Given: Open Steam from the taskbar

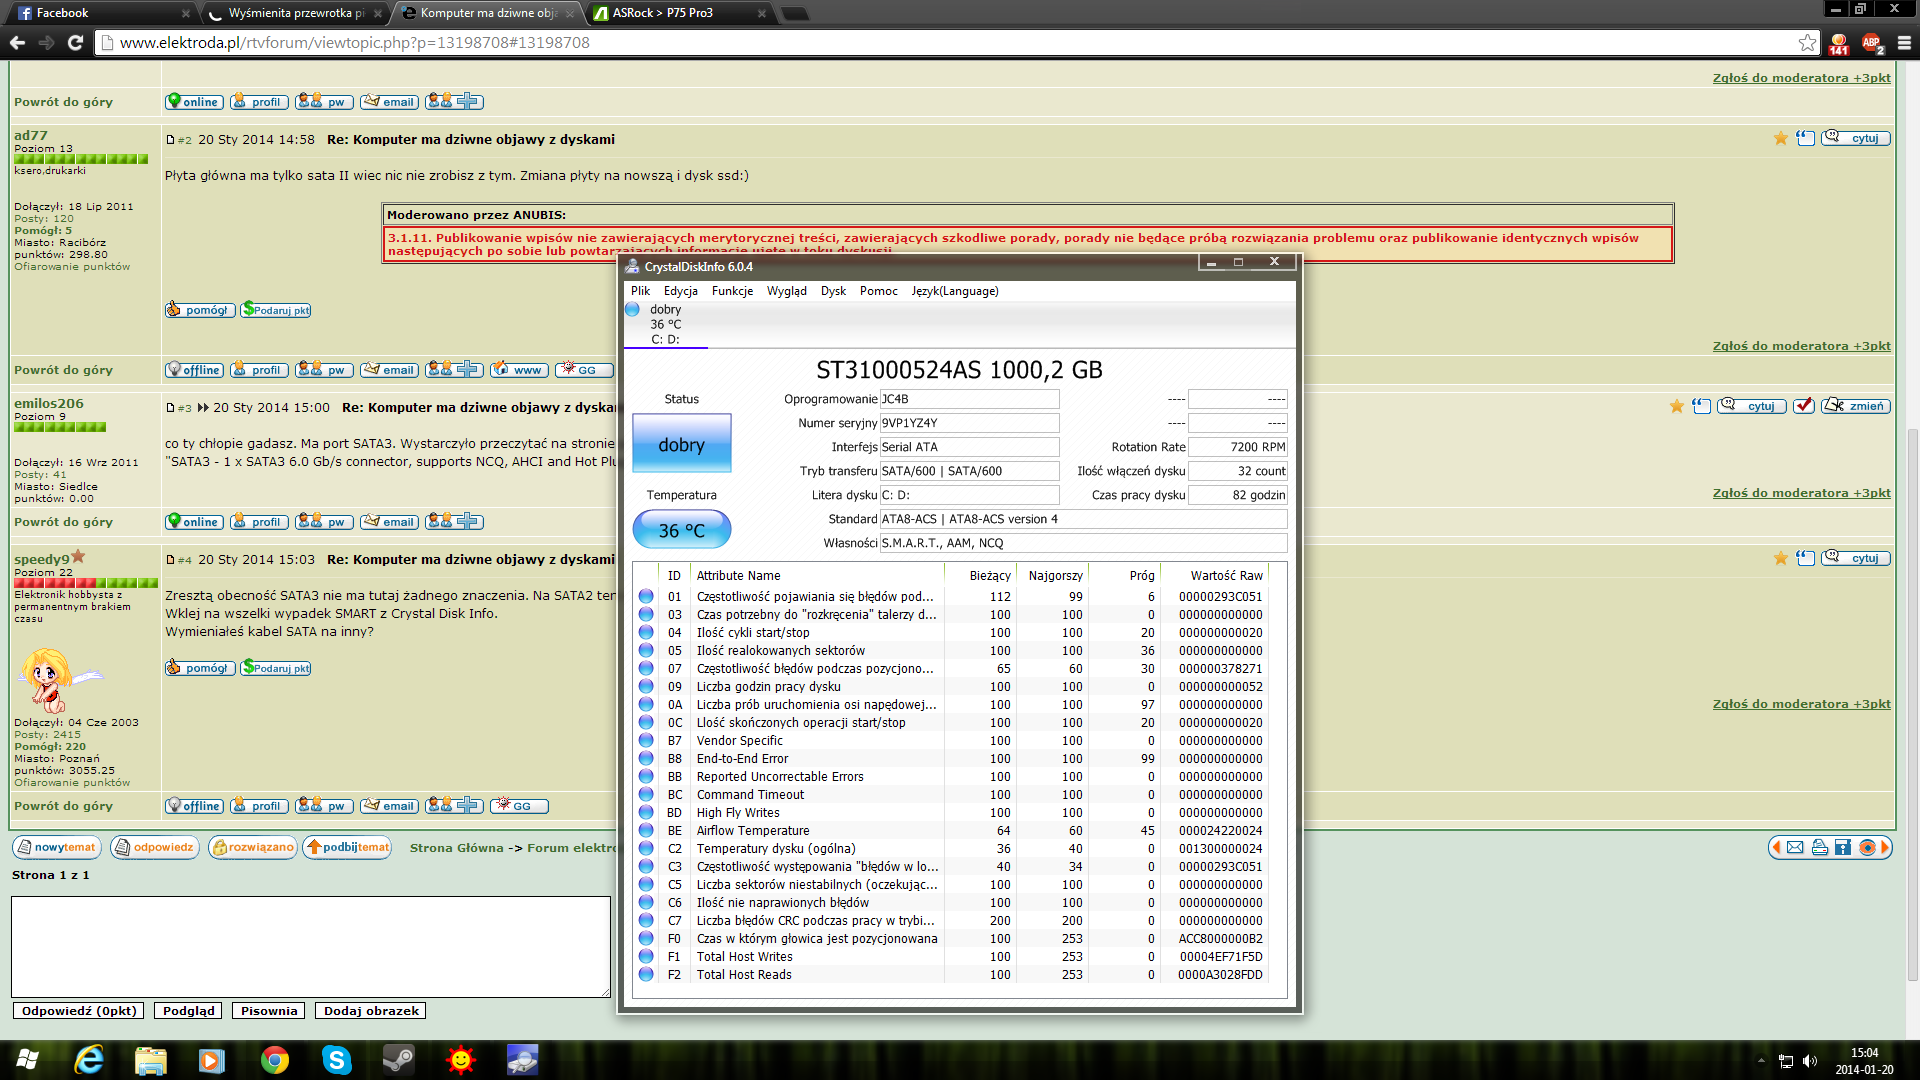Looking at the screenshot, I should click(x=399, y=1060).
